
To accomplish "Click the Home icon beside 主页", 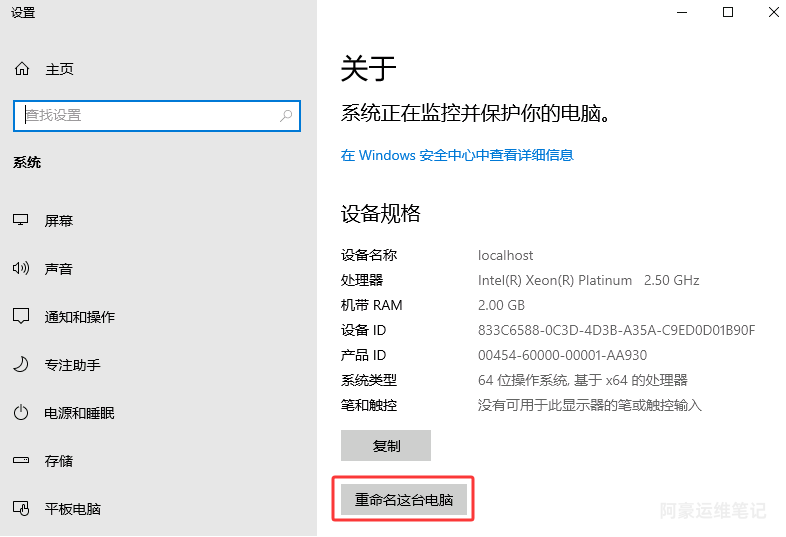I will pyautogui.click(x=22, y=68).
